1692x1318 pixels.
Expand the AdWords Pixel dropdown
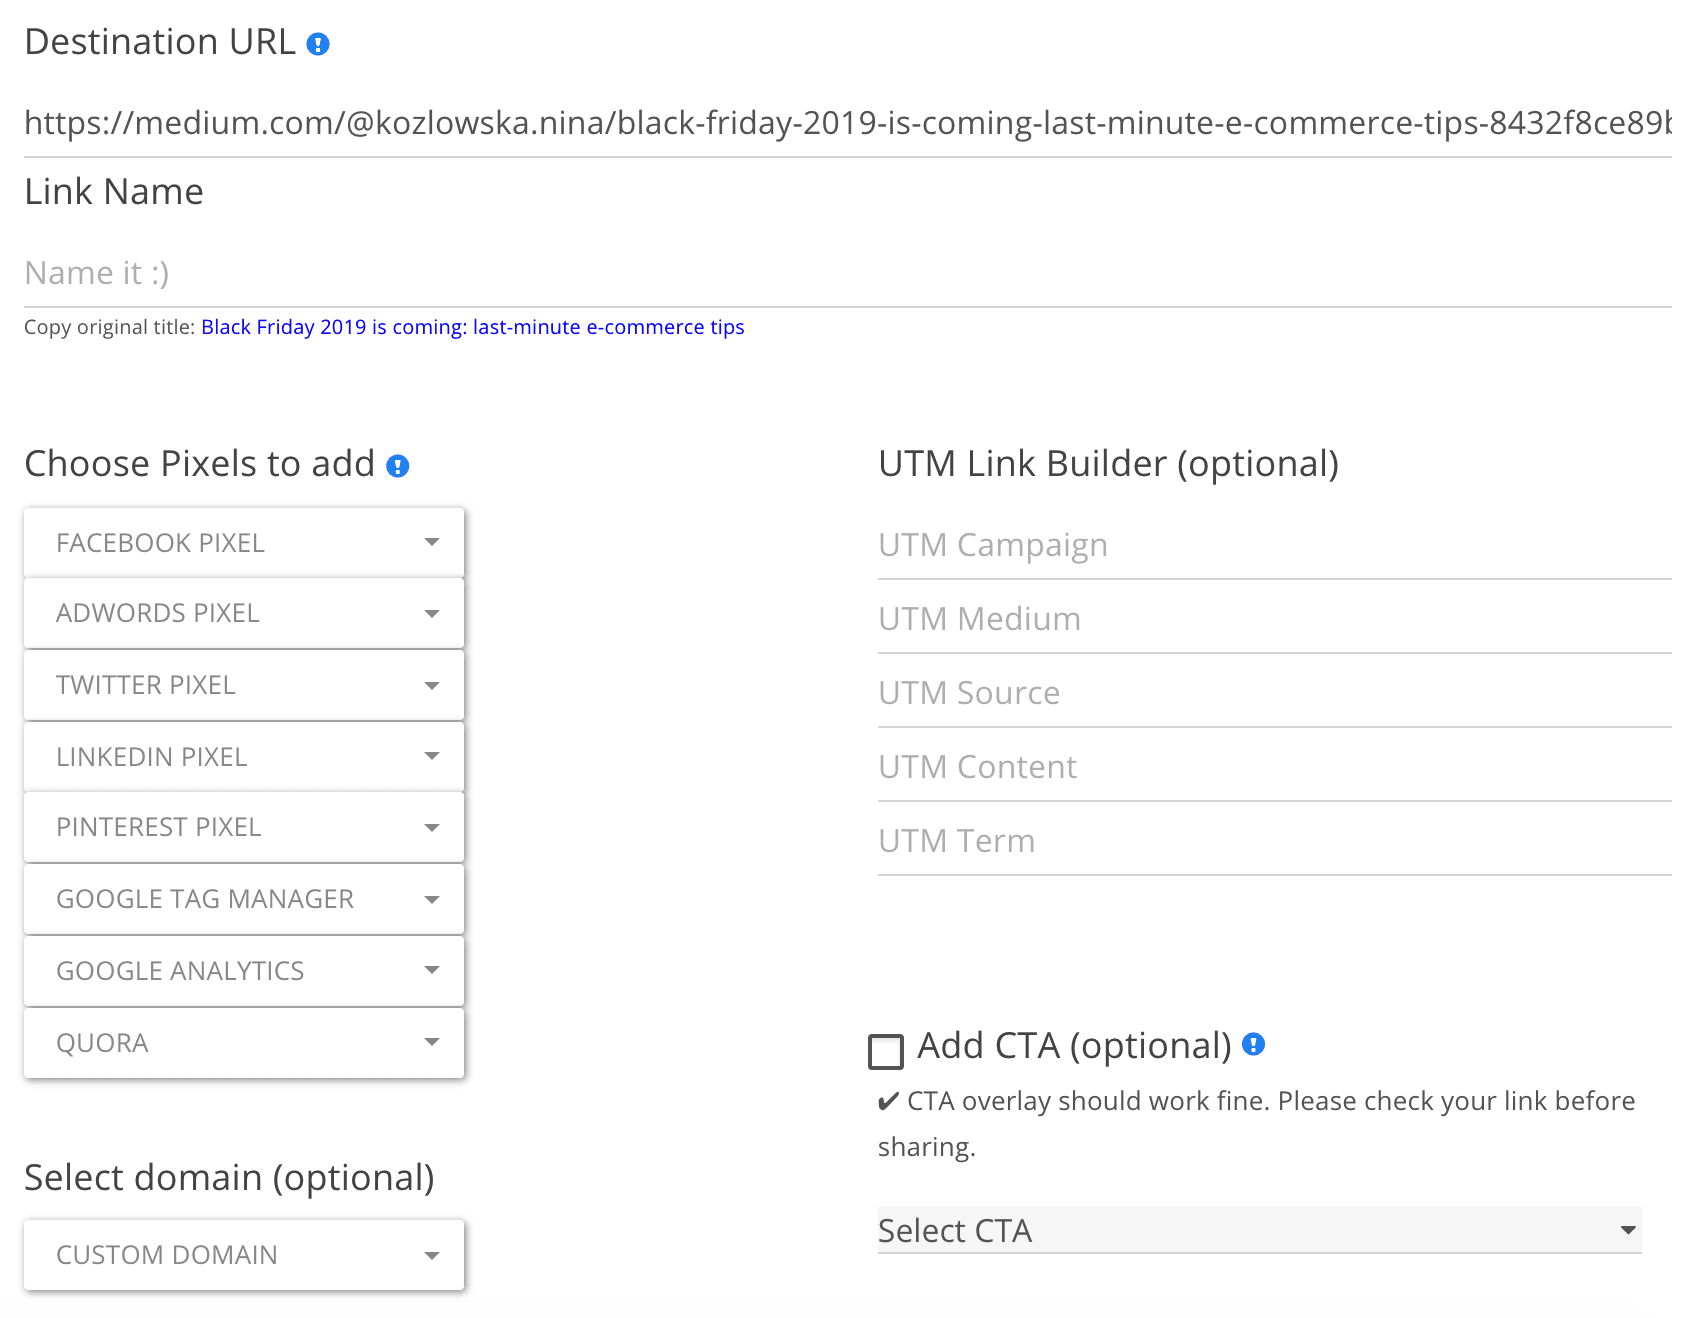[x=244, y=613]
